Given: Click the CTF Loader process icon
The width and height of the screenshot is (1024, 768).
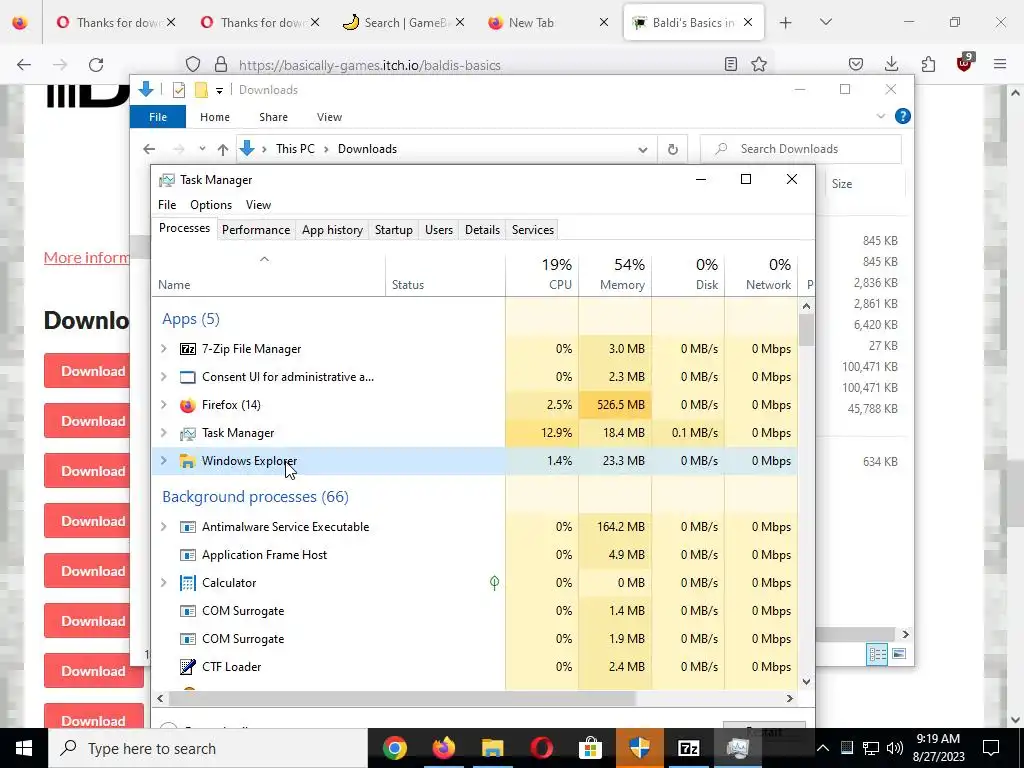Looking at the screenshot, I should coord(187,667).
